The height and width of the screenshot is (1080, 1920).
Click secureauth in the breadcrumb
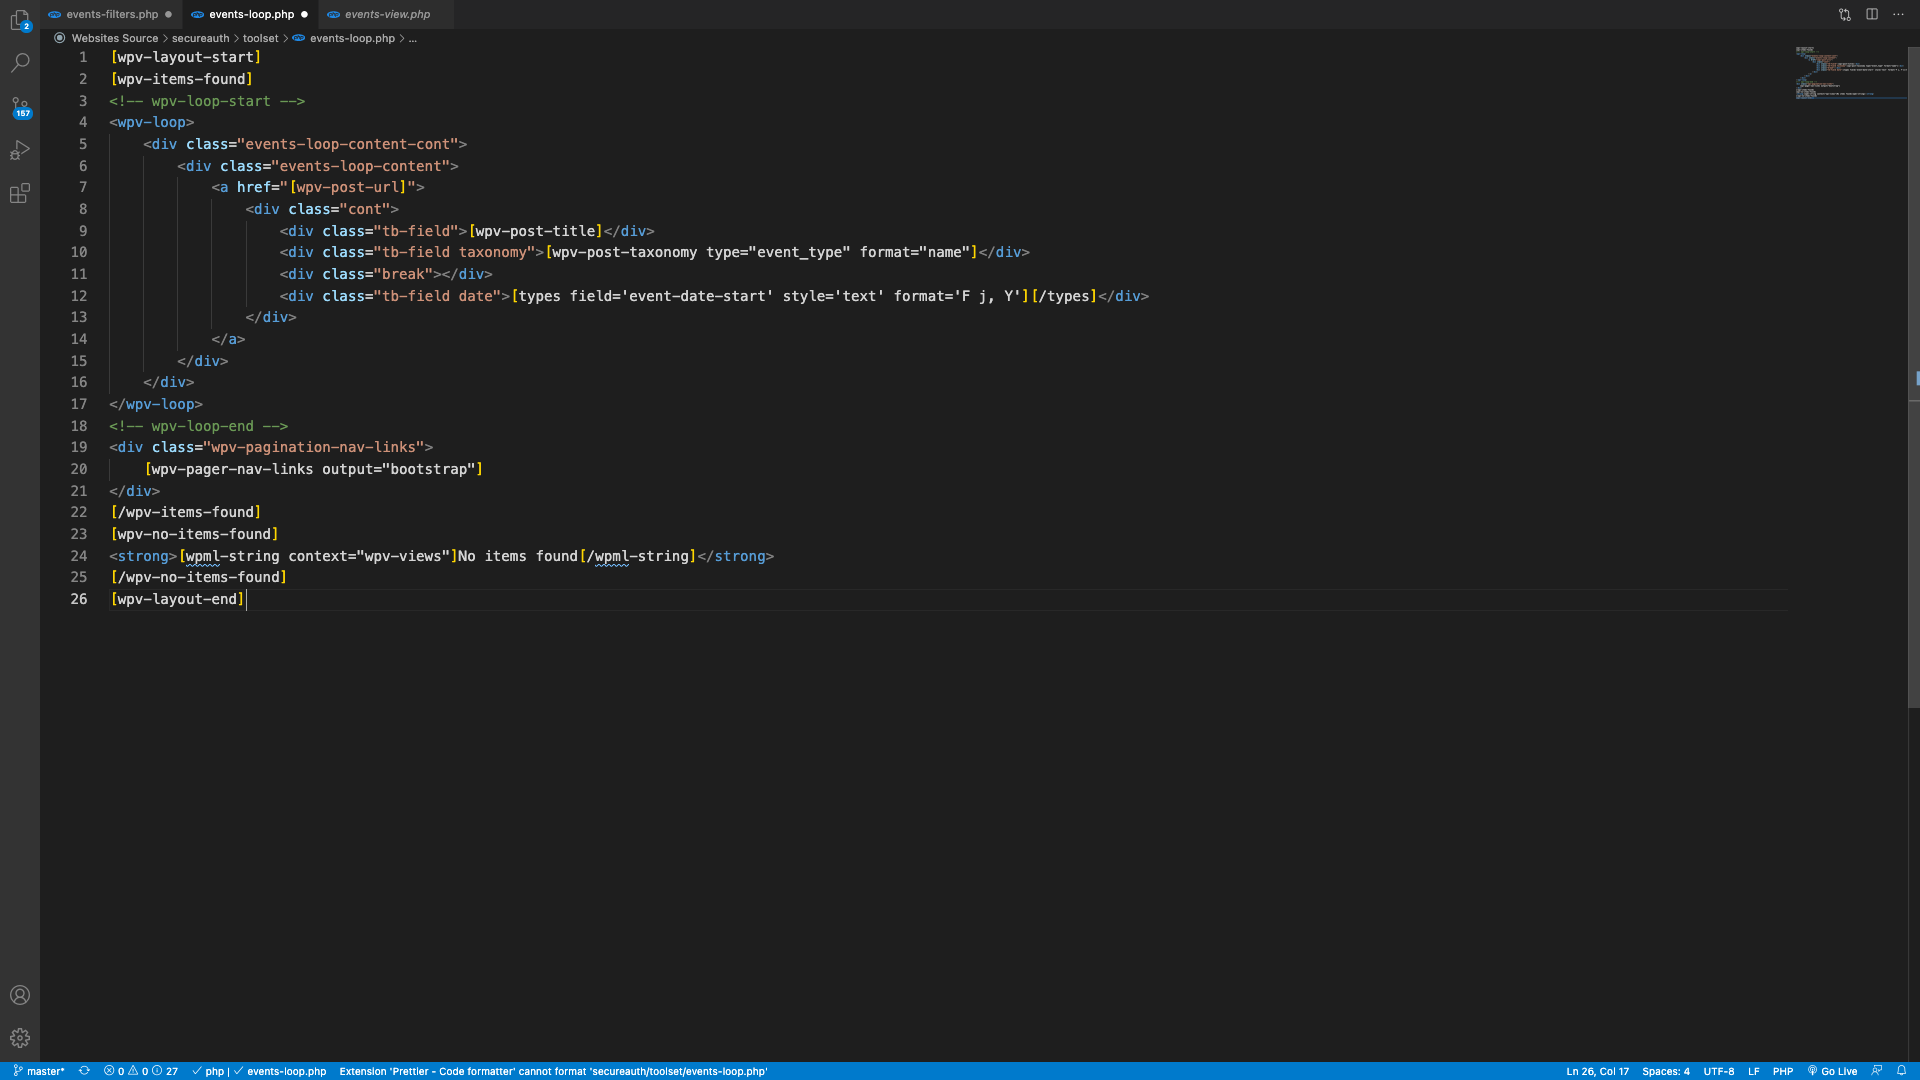click(200, 38)
